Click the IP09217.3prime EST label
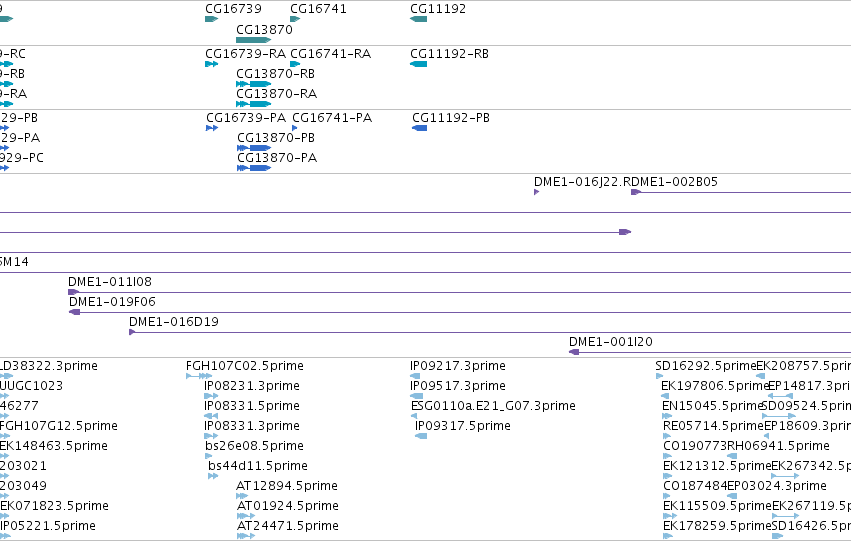 [x=458, y=366]
